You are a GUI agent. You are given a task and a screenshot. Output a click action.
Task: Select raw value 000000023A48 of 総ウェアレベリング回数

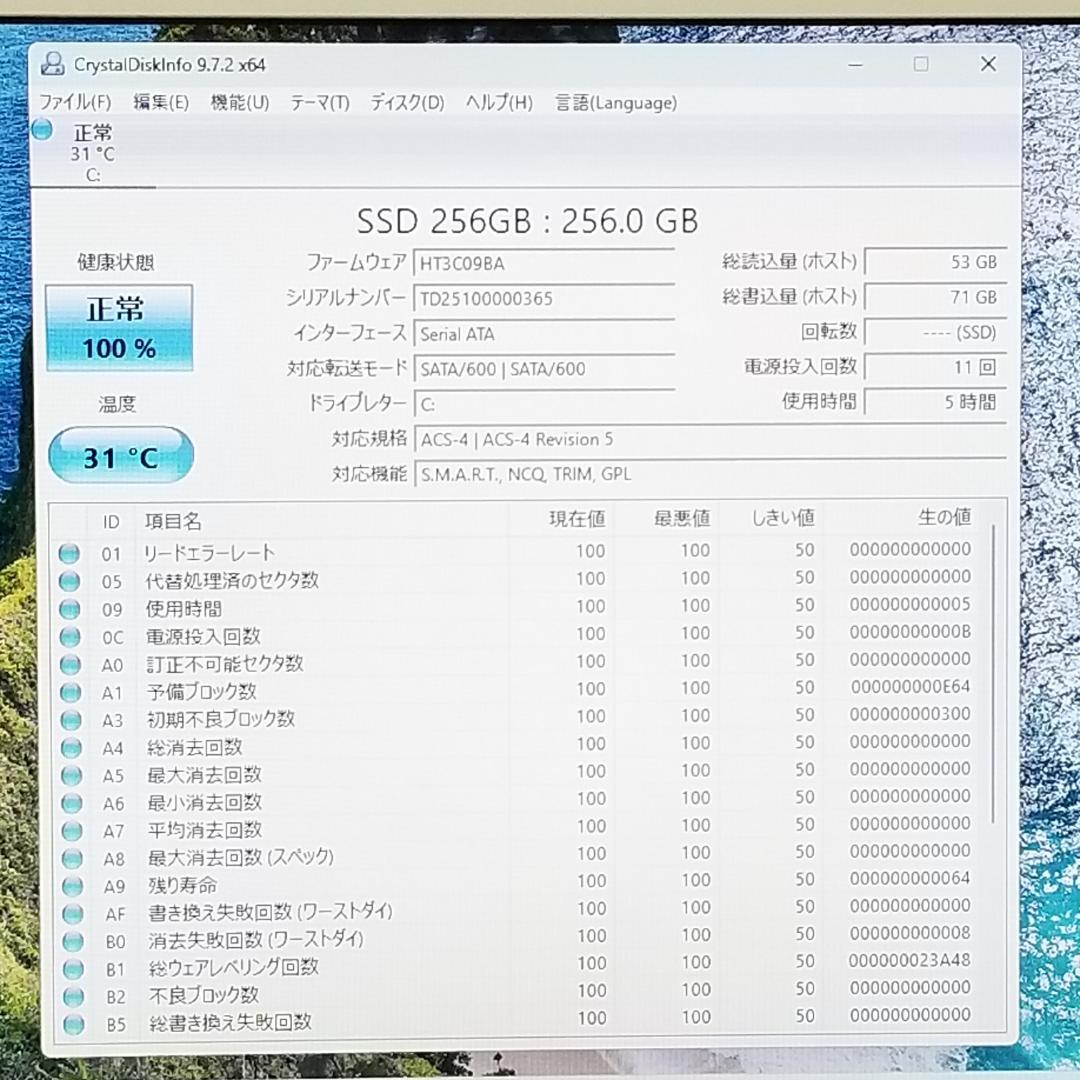coord(909,960)
